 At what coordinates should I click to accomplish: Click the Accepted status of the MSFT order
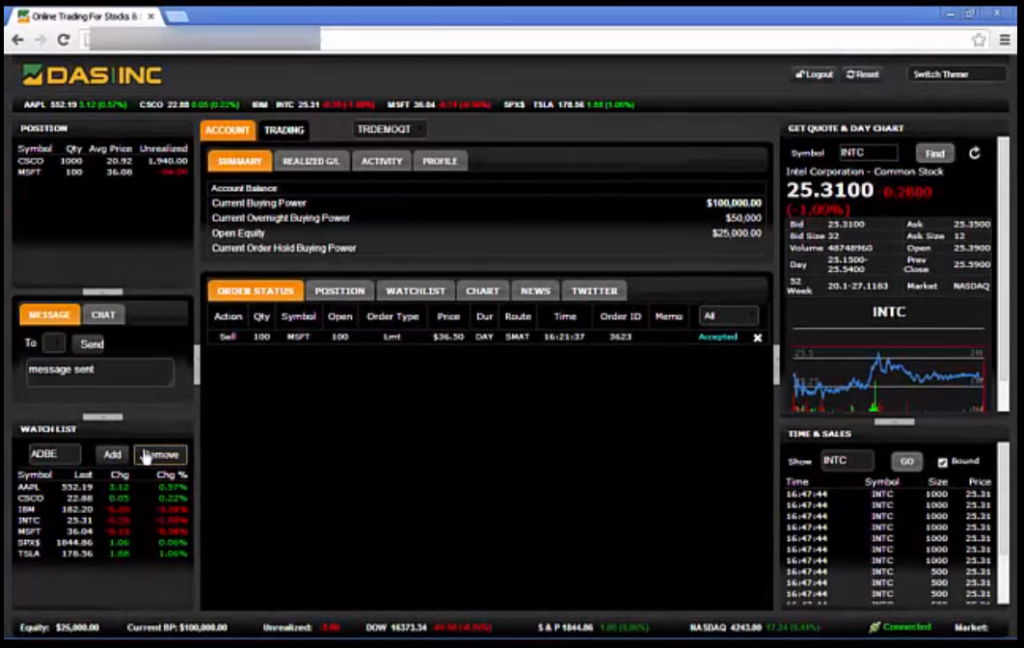point(718,337)
